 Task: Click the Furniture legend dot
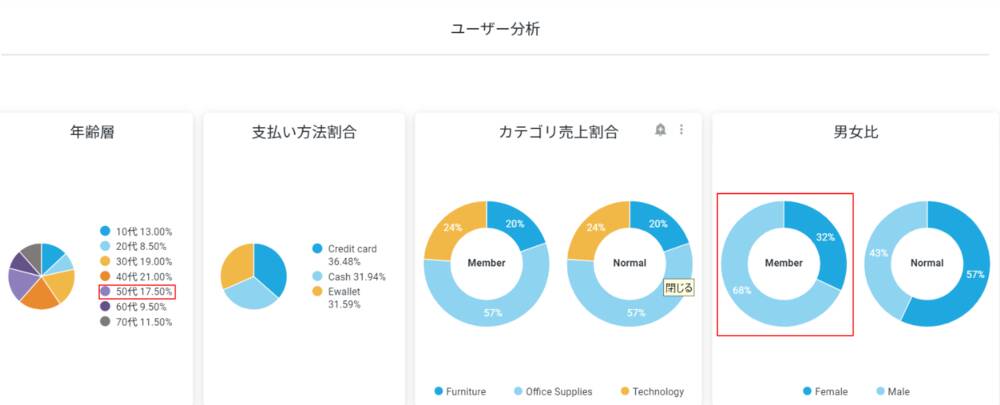(x=439, y=391)
